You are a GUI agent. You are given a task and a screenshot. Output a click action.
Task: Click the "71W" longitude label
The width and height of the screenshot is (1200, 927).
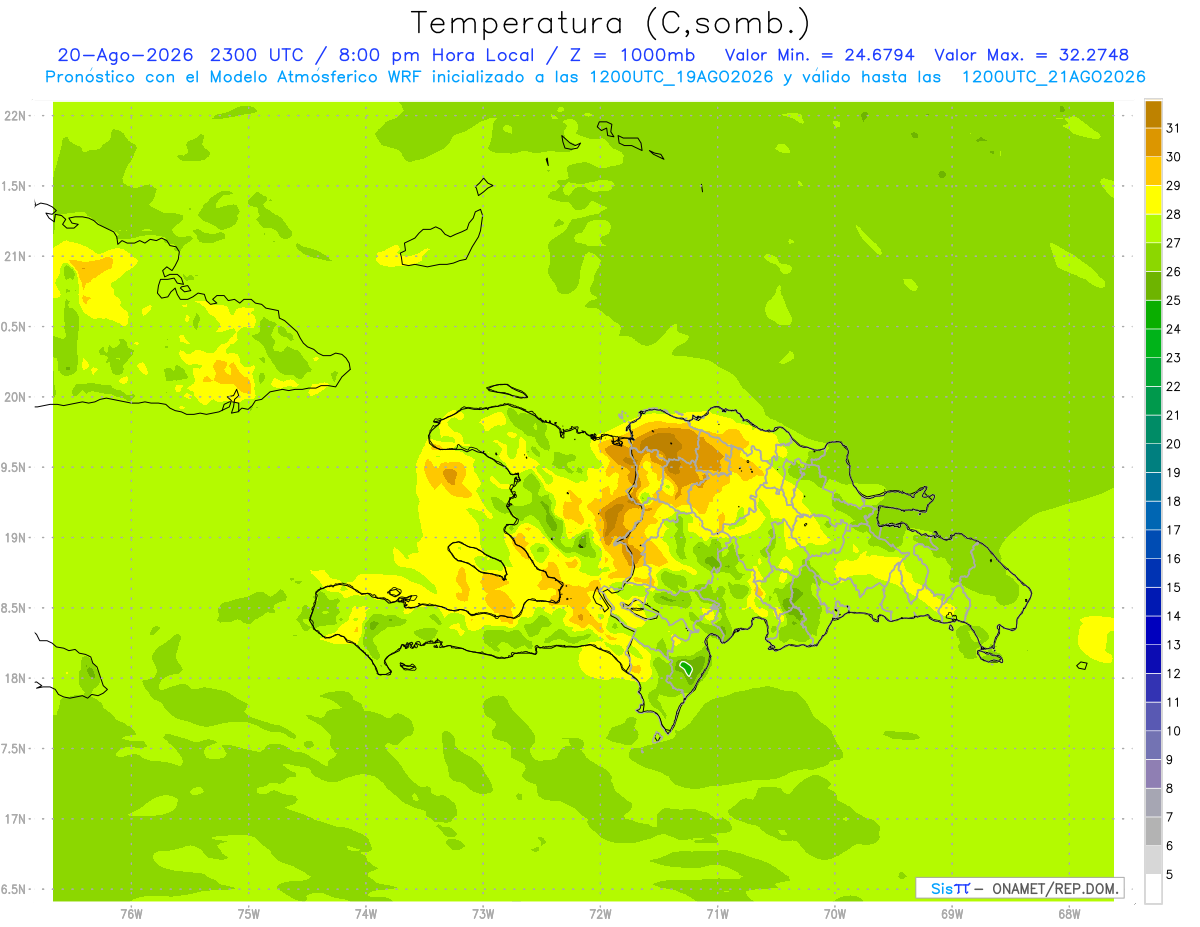point(717,913)
